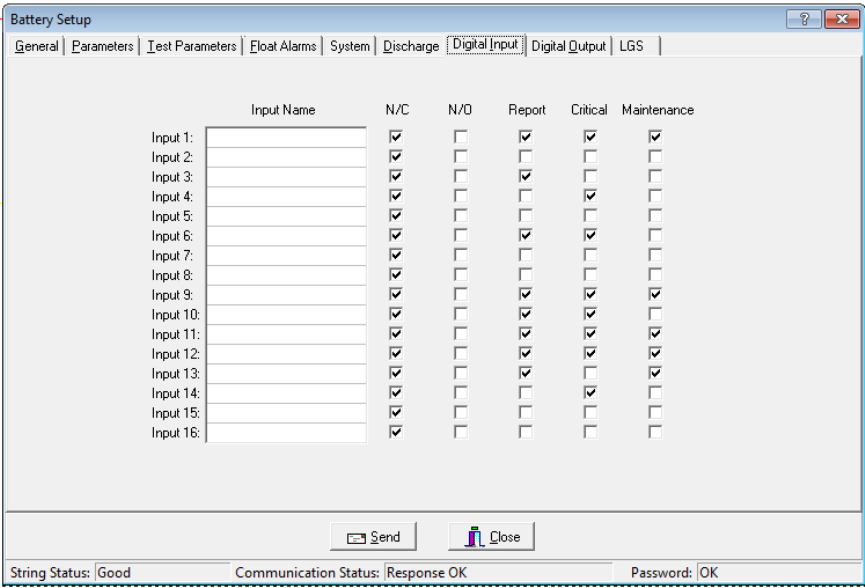Focus the Input 5 name field
The width and height of the screenshot is (865, 588).
click(x=286, y=216)
